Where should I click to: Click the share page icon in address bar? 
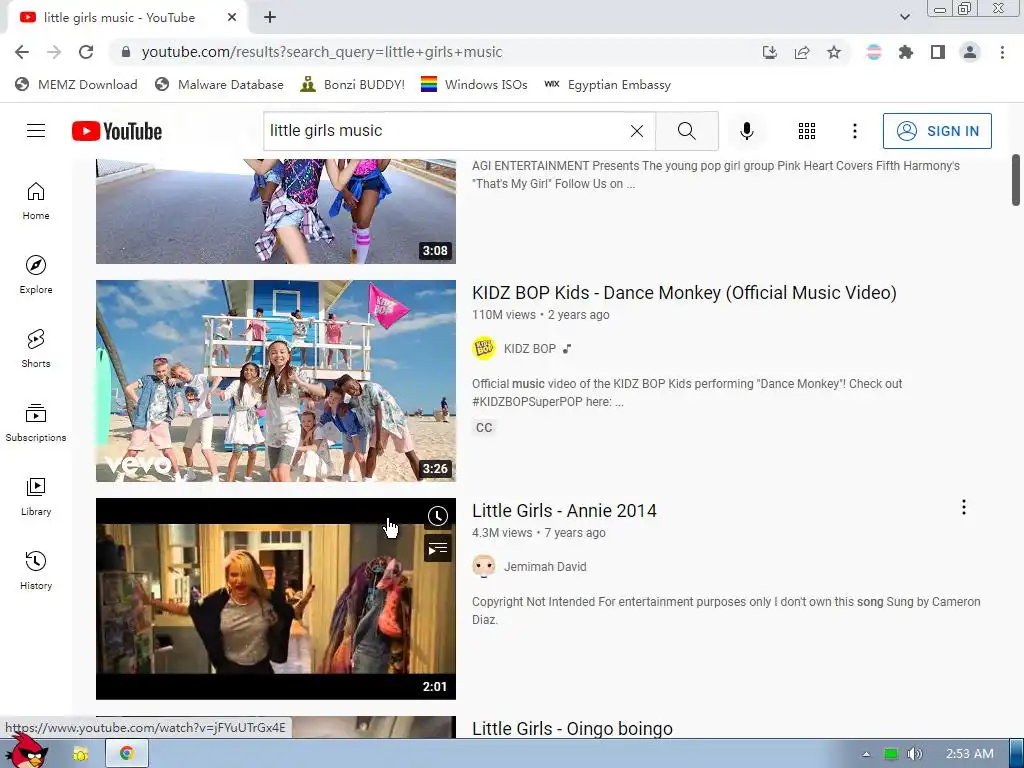802,52
